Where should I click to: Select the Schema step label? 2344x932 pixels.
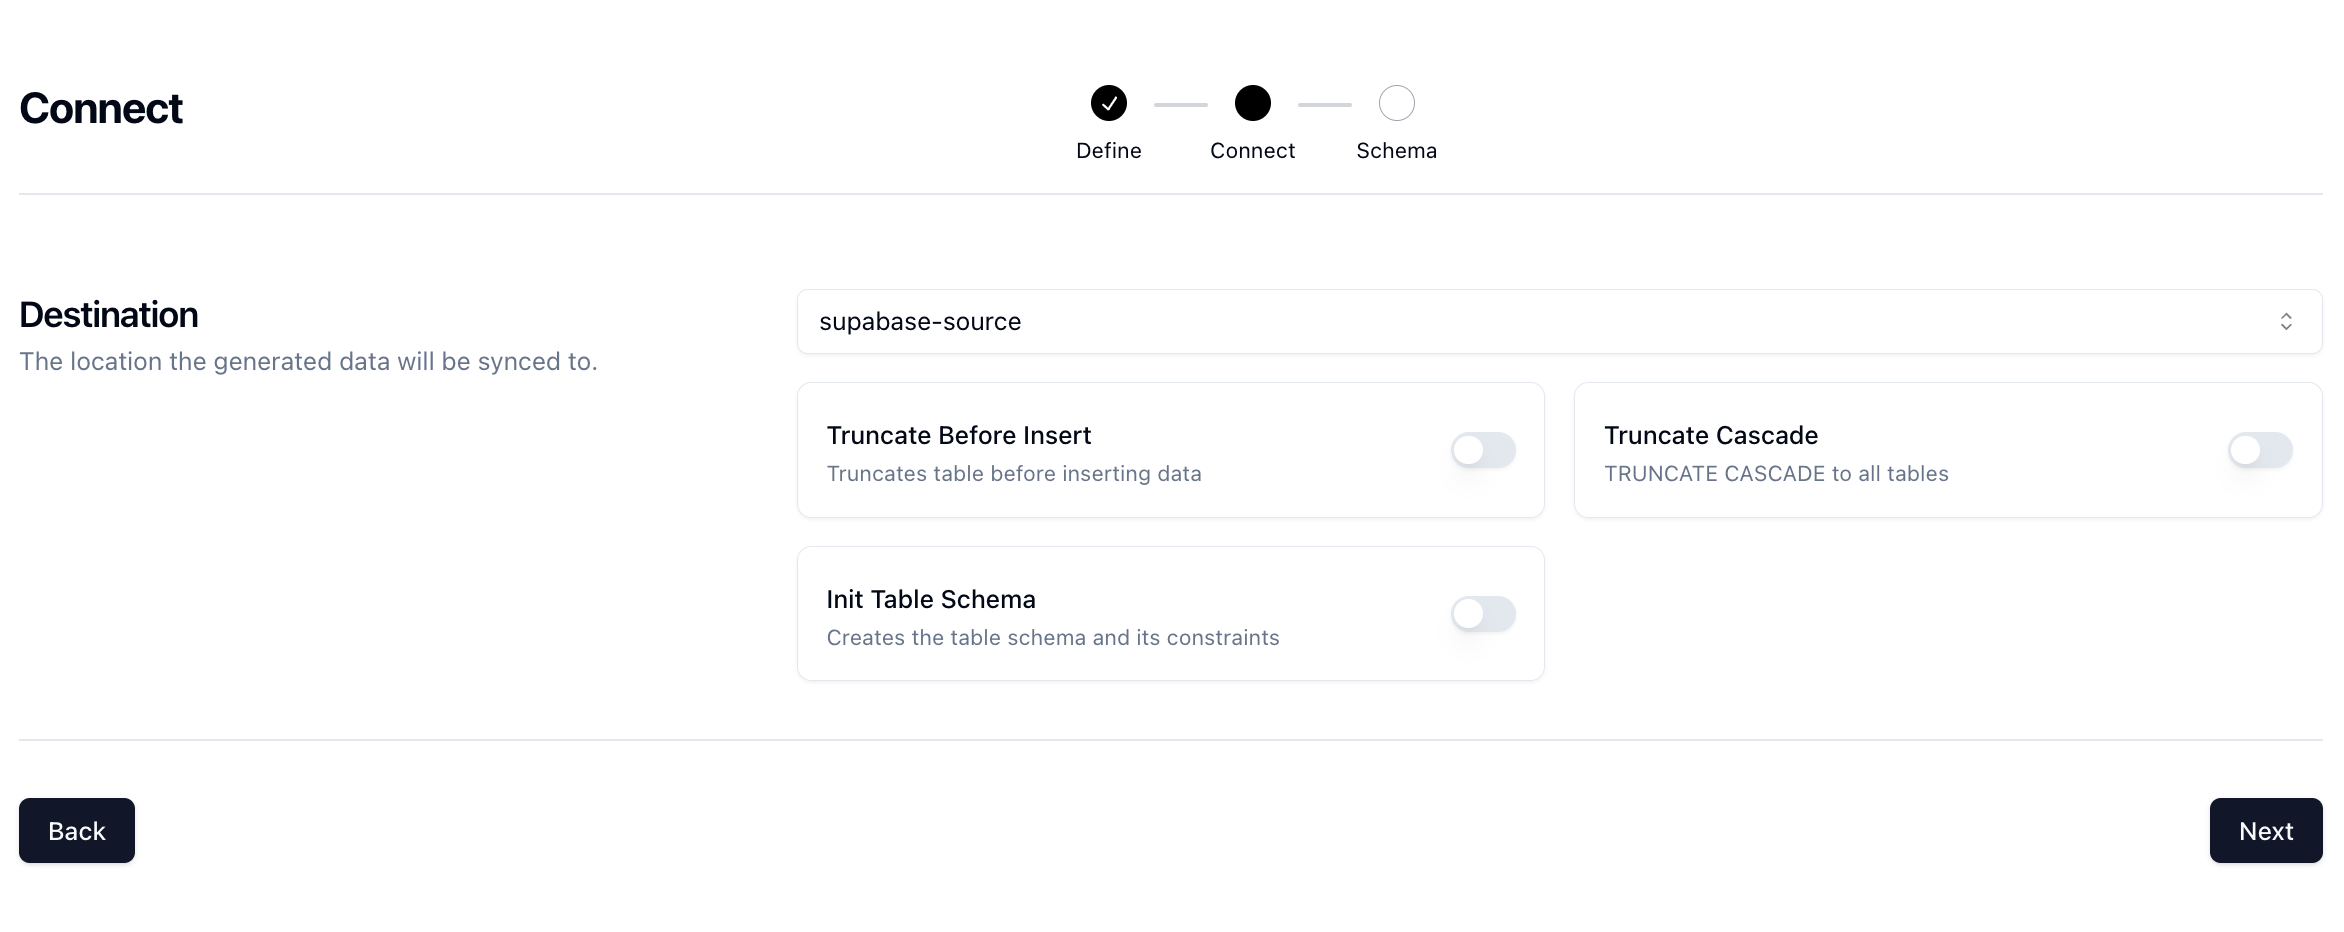[1396, 150]
